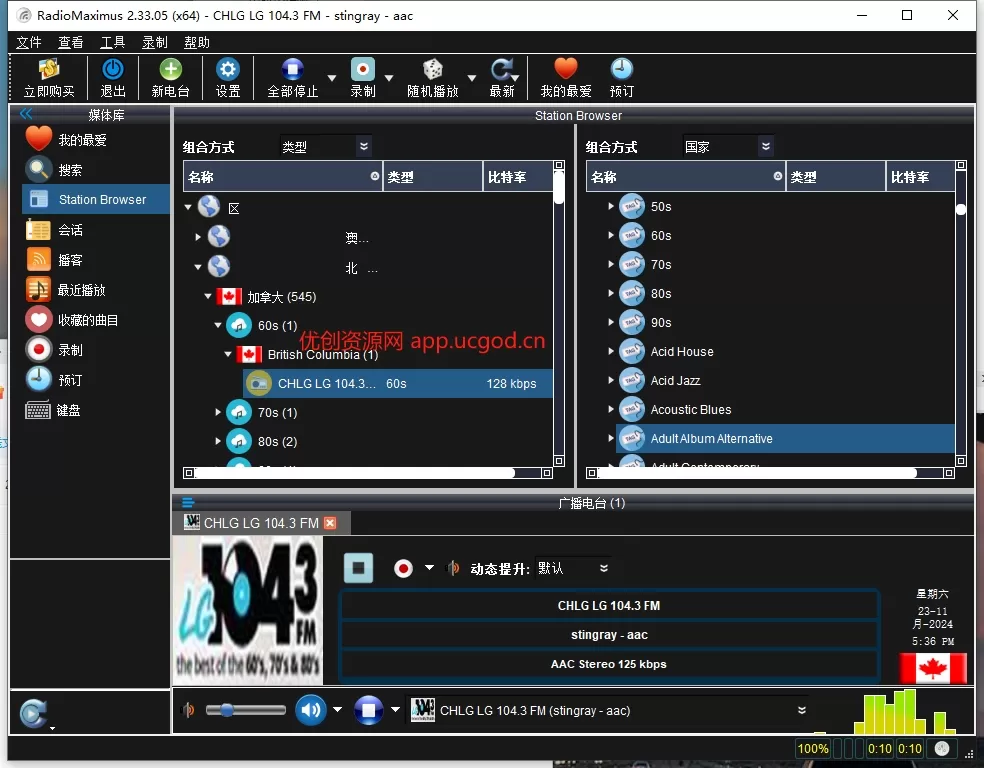The width and height of the screenshot is (984, 768).
Task: Click the 立即购买 buy now toolbar icon
Action: click(x=49, y=78)
